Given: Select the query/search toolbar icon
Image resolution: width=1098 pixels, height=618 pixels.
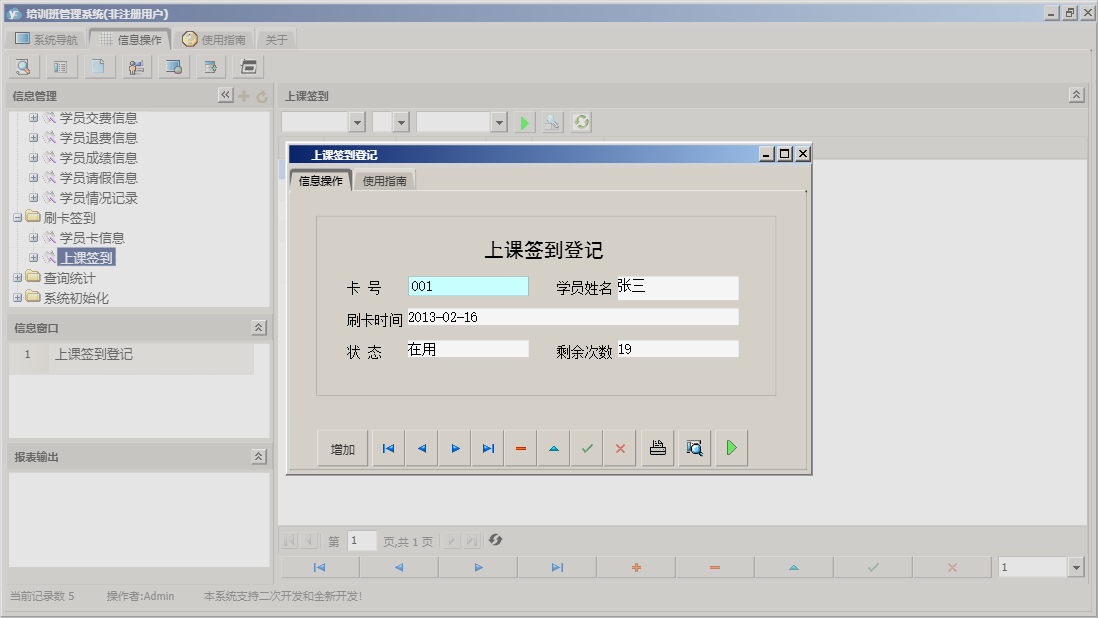Looking at the screenshot, I should (x=22, y=66).
